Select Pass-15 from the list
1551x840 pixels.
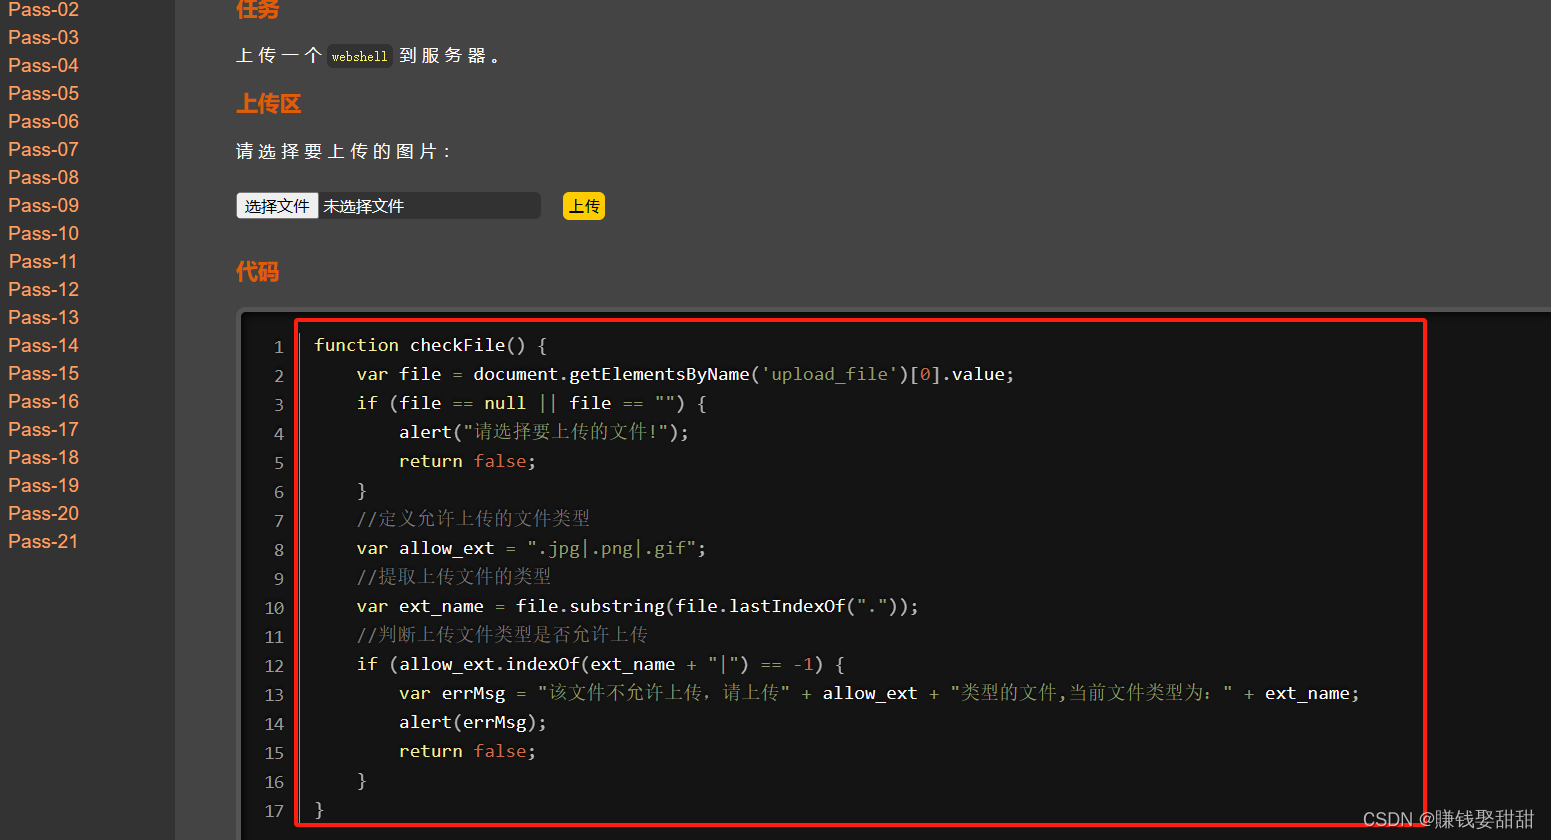point(44,373)
